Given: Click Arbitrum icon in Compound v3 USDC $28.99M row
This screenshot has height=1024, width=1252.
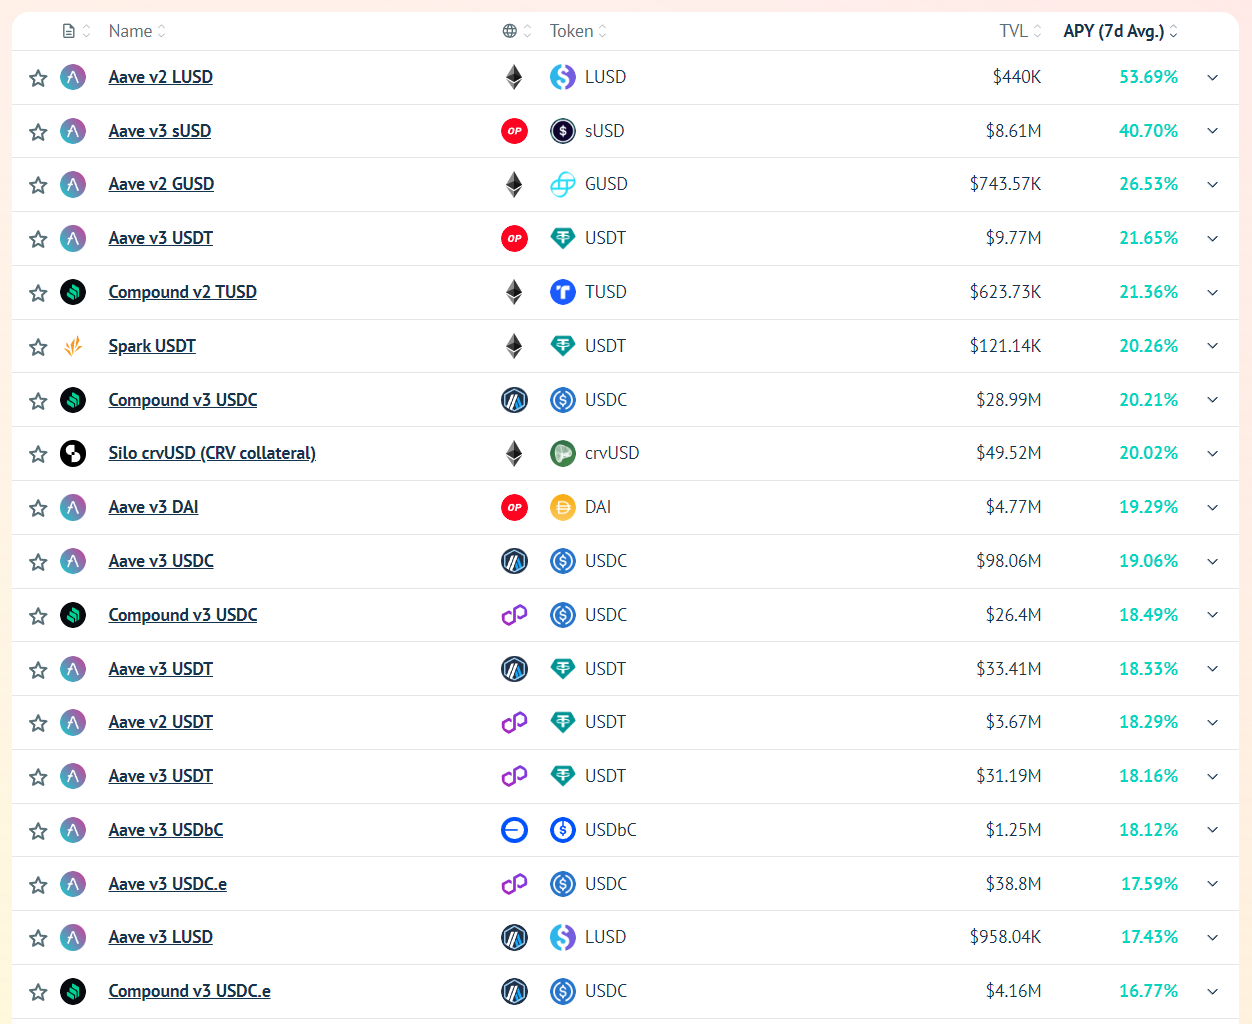Looking at the screenshot, I should tap(514, 400).
